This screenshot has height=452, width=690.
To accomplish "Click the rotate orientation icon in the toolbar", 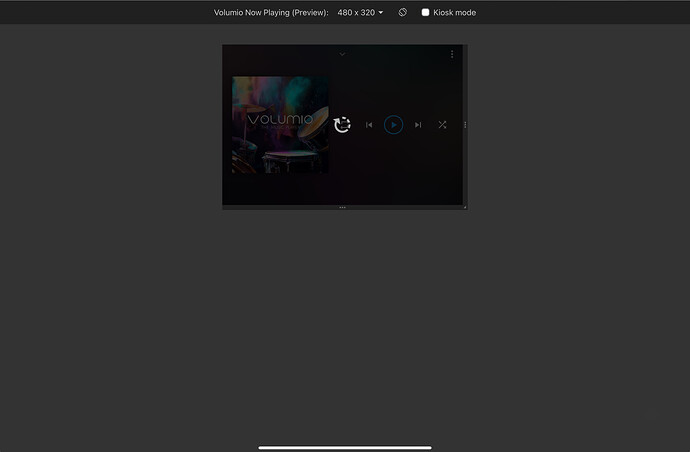I will [x=402, y=12].
